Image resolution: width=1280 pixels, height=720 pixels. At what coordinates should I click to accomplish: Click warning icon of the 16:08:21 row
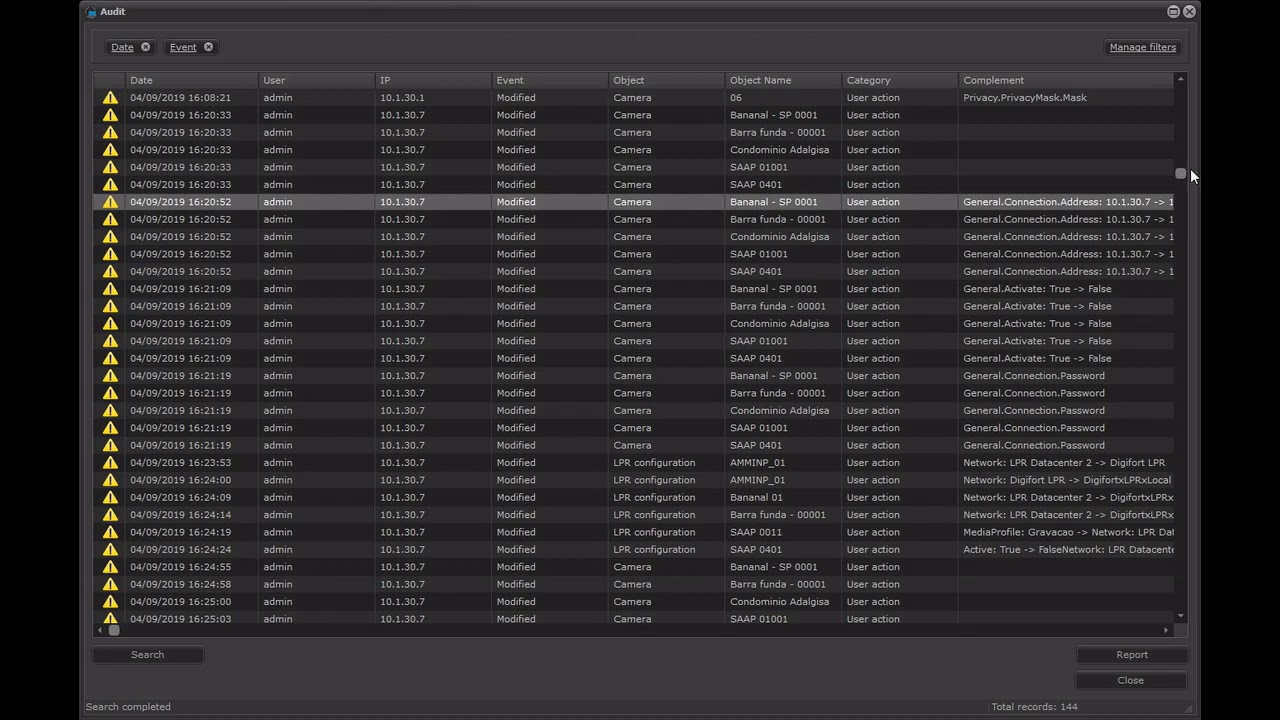click(110, 98)
